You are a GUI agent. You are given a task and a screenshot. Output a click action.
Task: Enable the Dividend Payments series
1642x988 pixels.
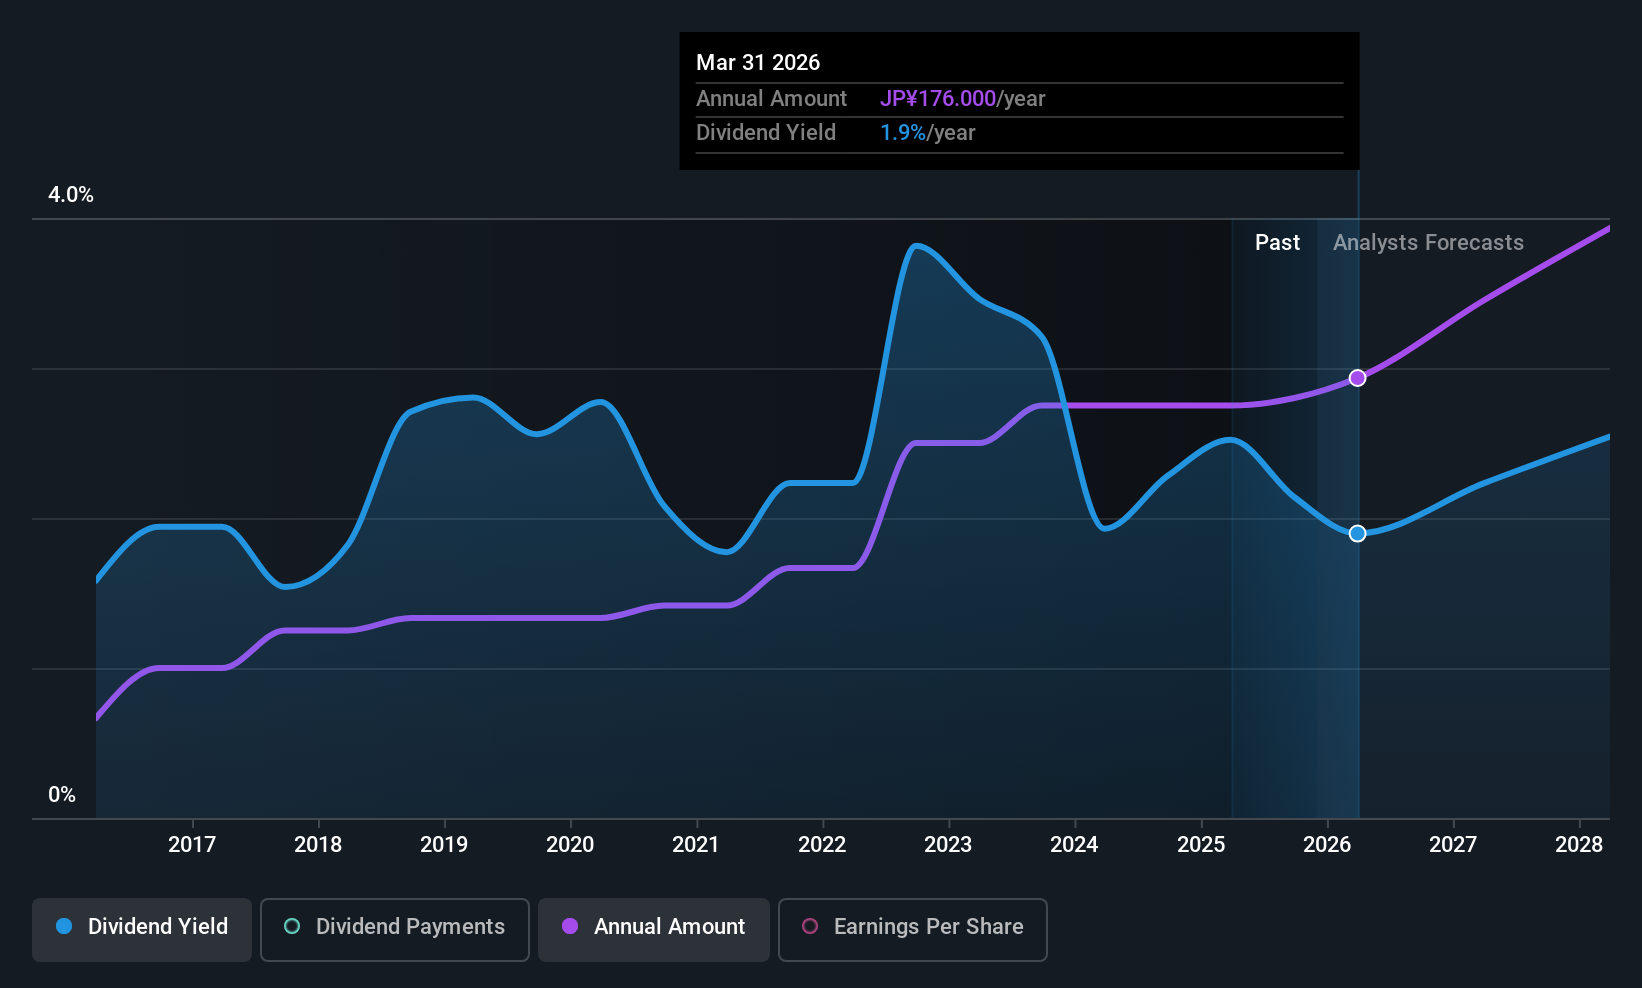[x=394, y=928]
